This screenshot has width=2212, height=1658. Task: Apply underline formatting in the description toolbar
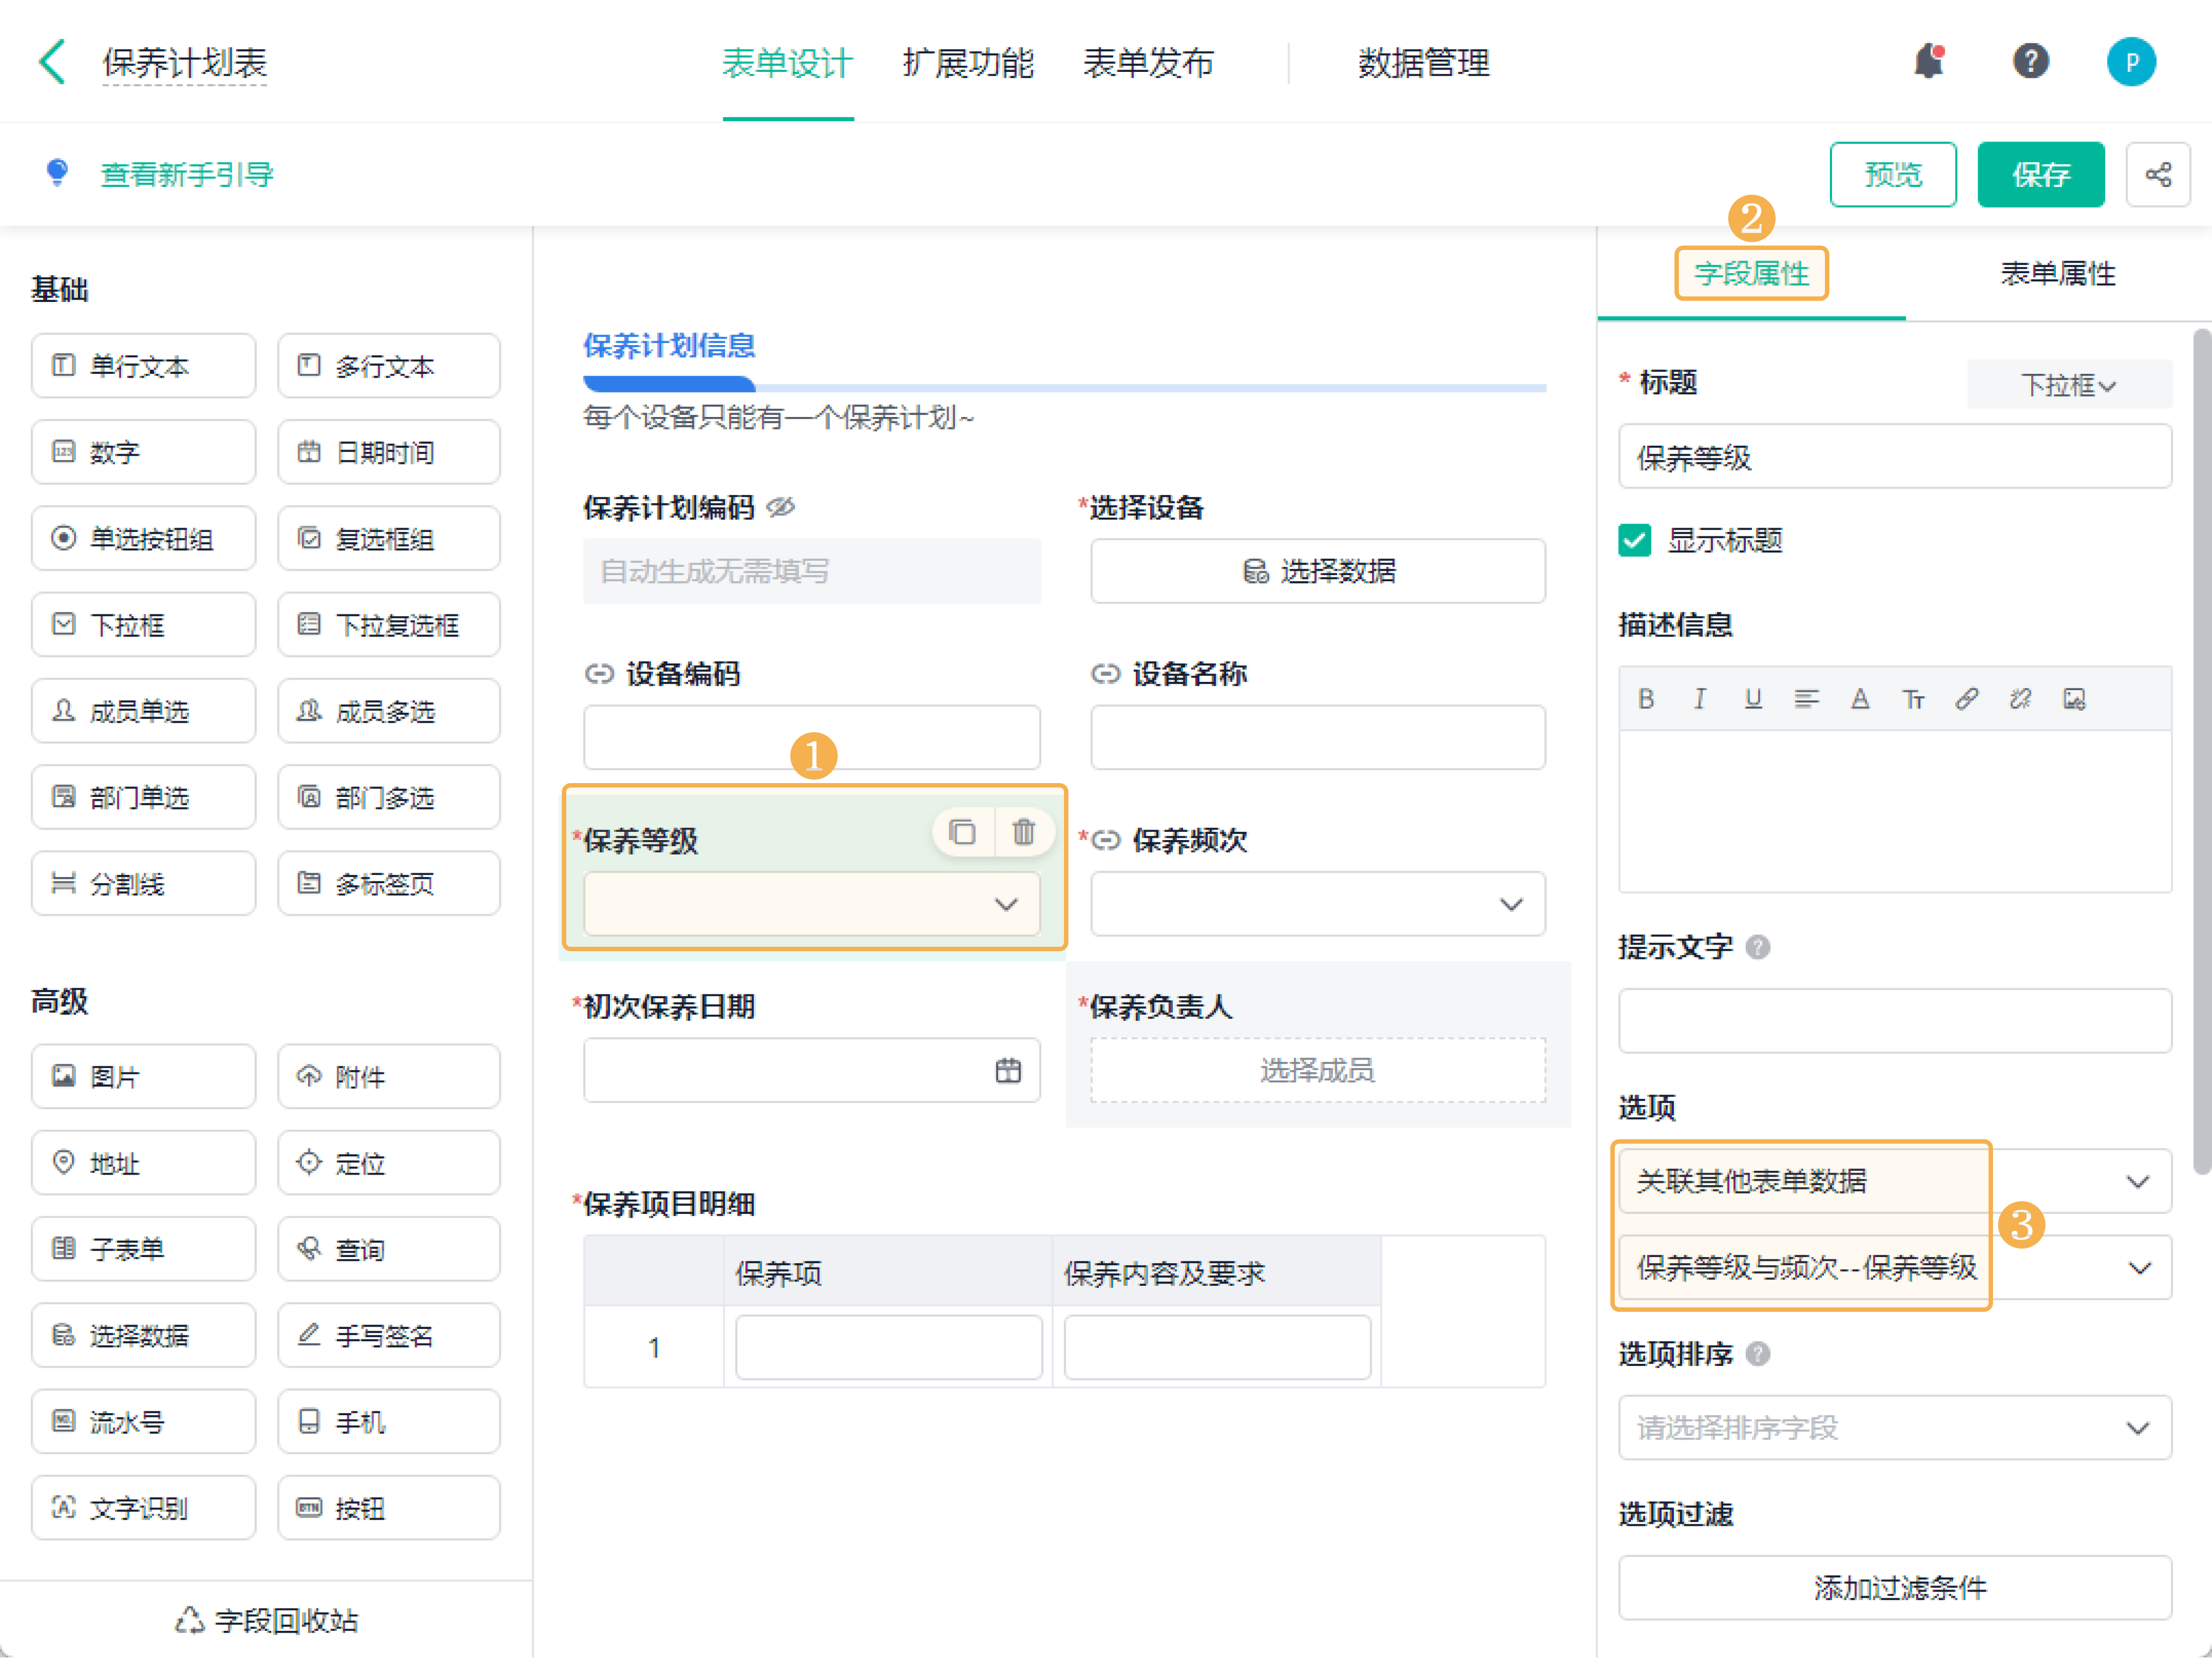click(x=1753, y=698)
